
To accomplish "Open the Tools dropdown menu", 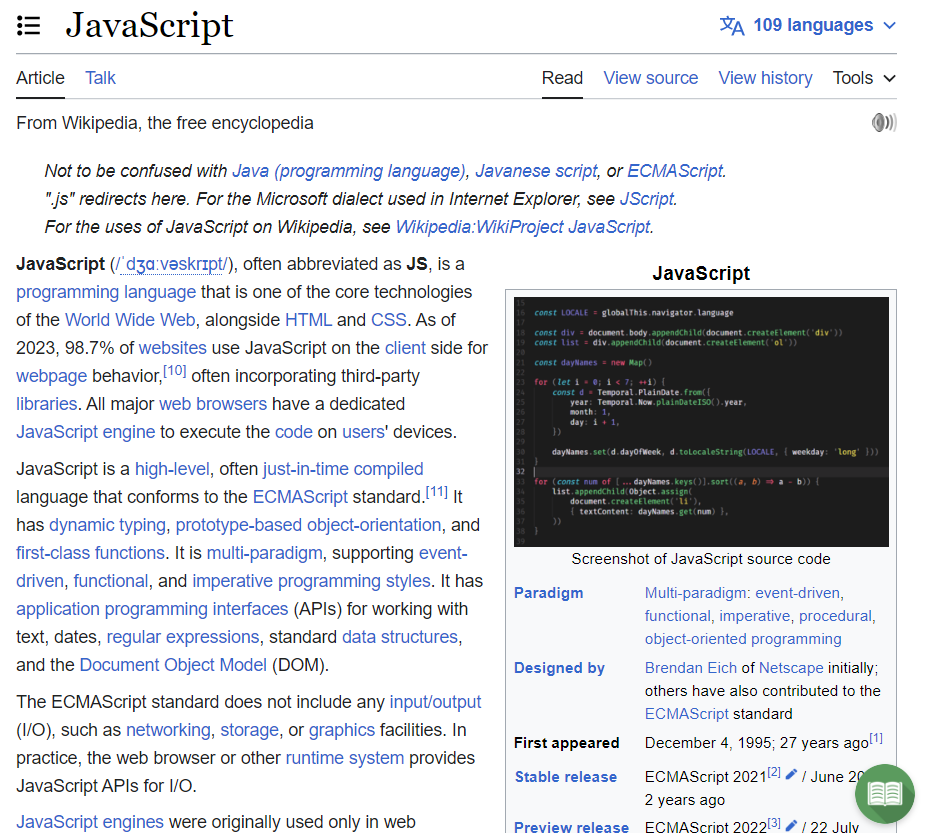I will (x=864, y=78).
